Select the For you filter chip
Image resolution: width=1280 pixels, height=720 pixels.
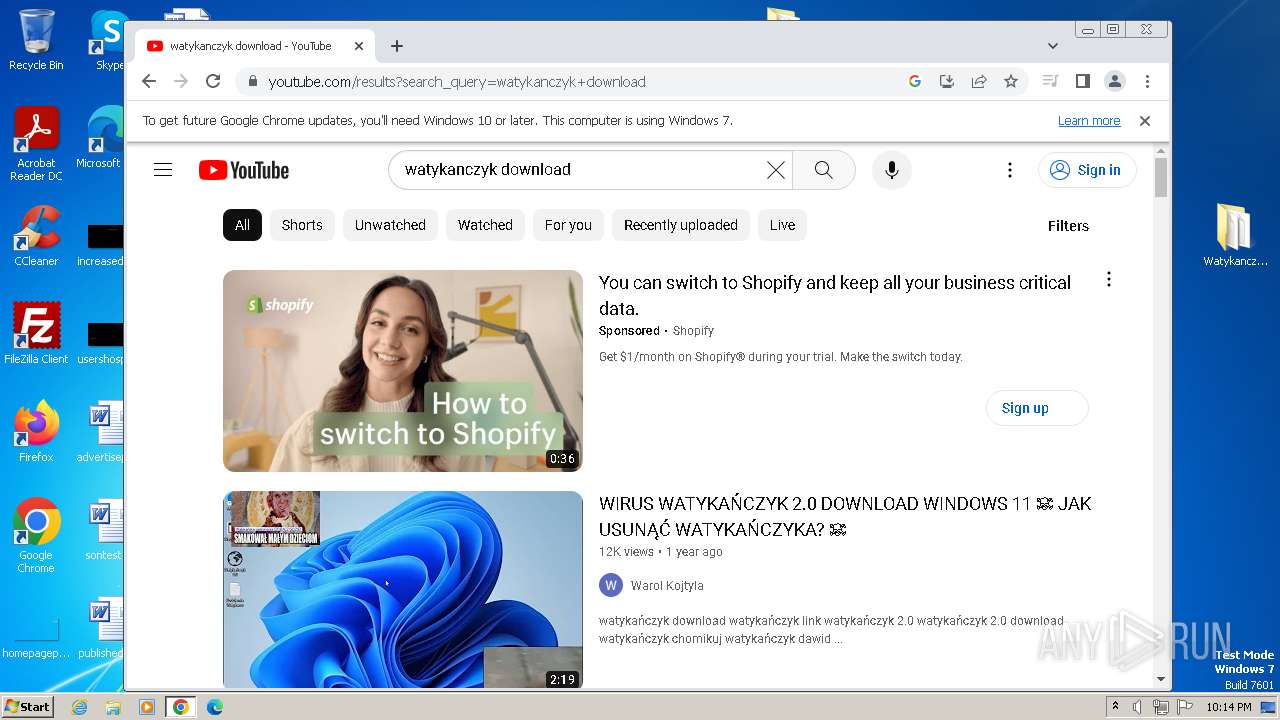pos(568,225)
